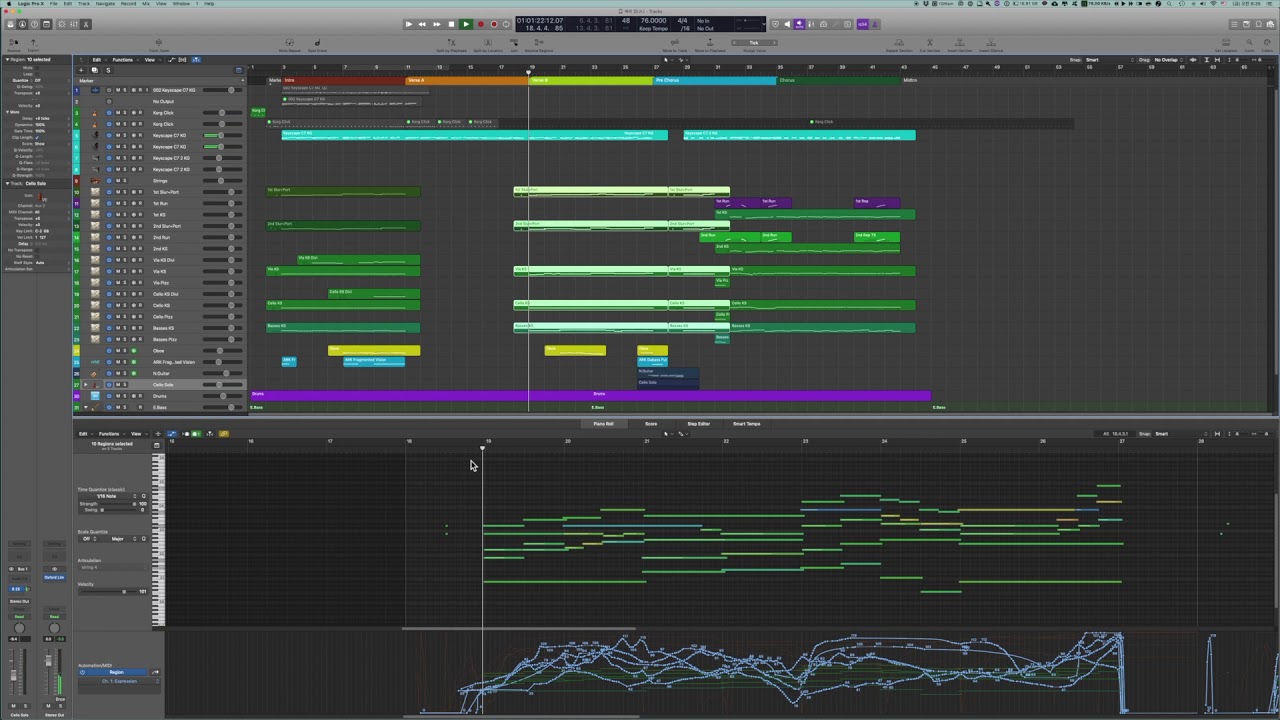Click Repeat Section toolbar icon
Image resolution: width=1280 pixels, height=720 pixels.
899,45
